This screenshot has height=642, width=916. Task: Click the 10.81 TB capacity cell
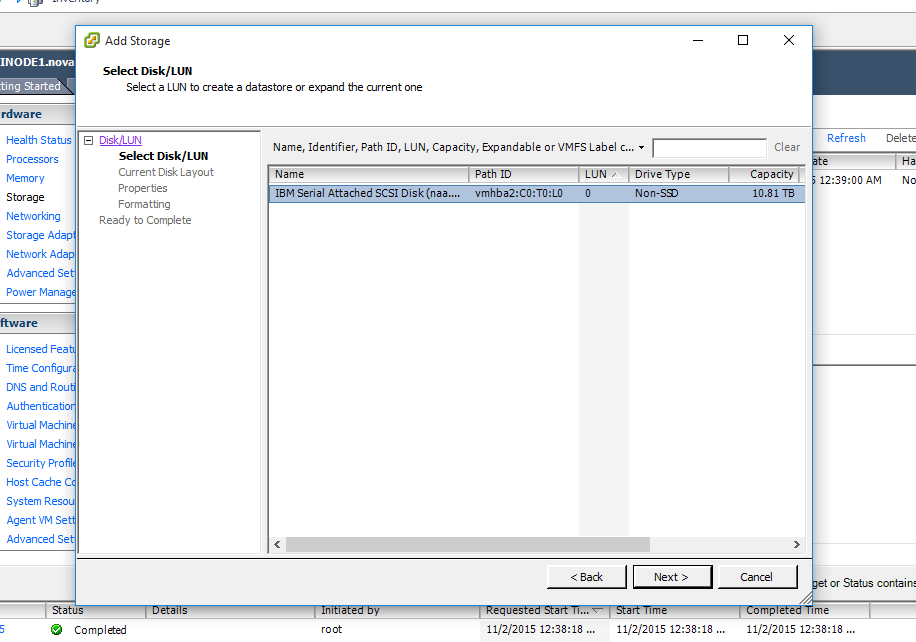tap(773, 193)
